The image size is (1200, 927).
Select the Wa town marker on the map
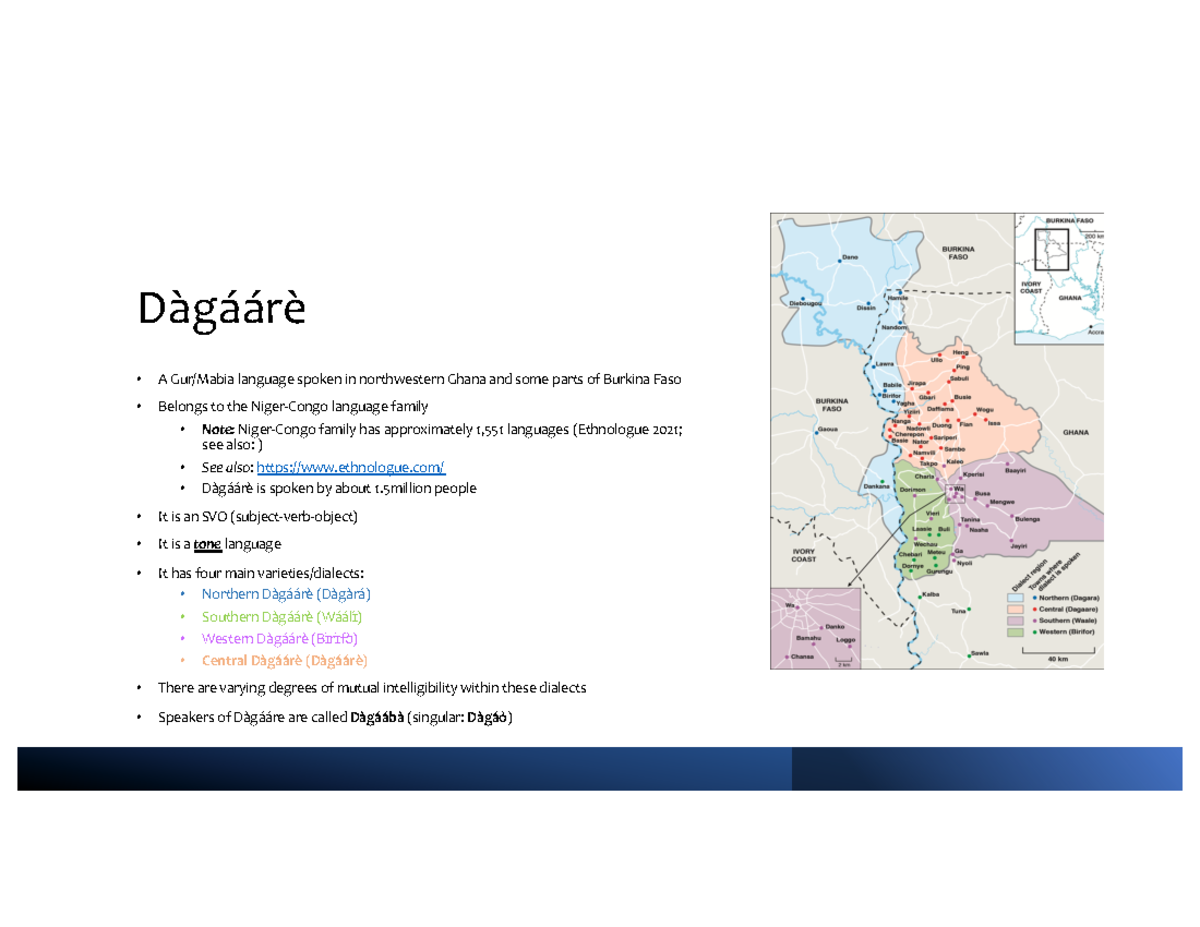951,489
